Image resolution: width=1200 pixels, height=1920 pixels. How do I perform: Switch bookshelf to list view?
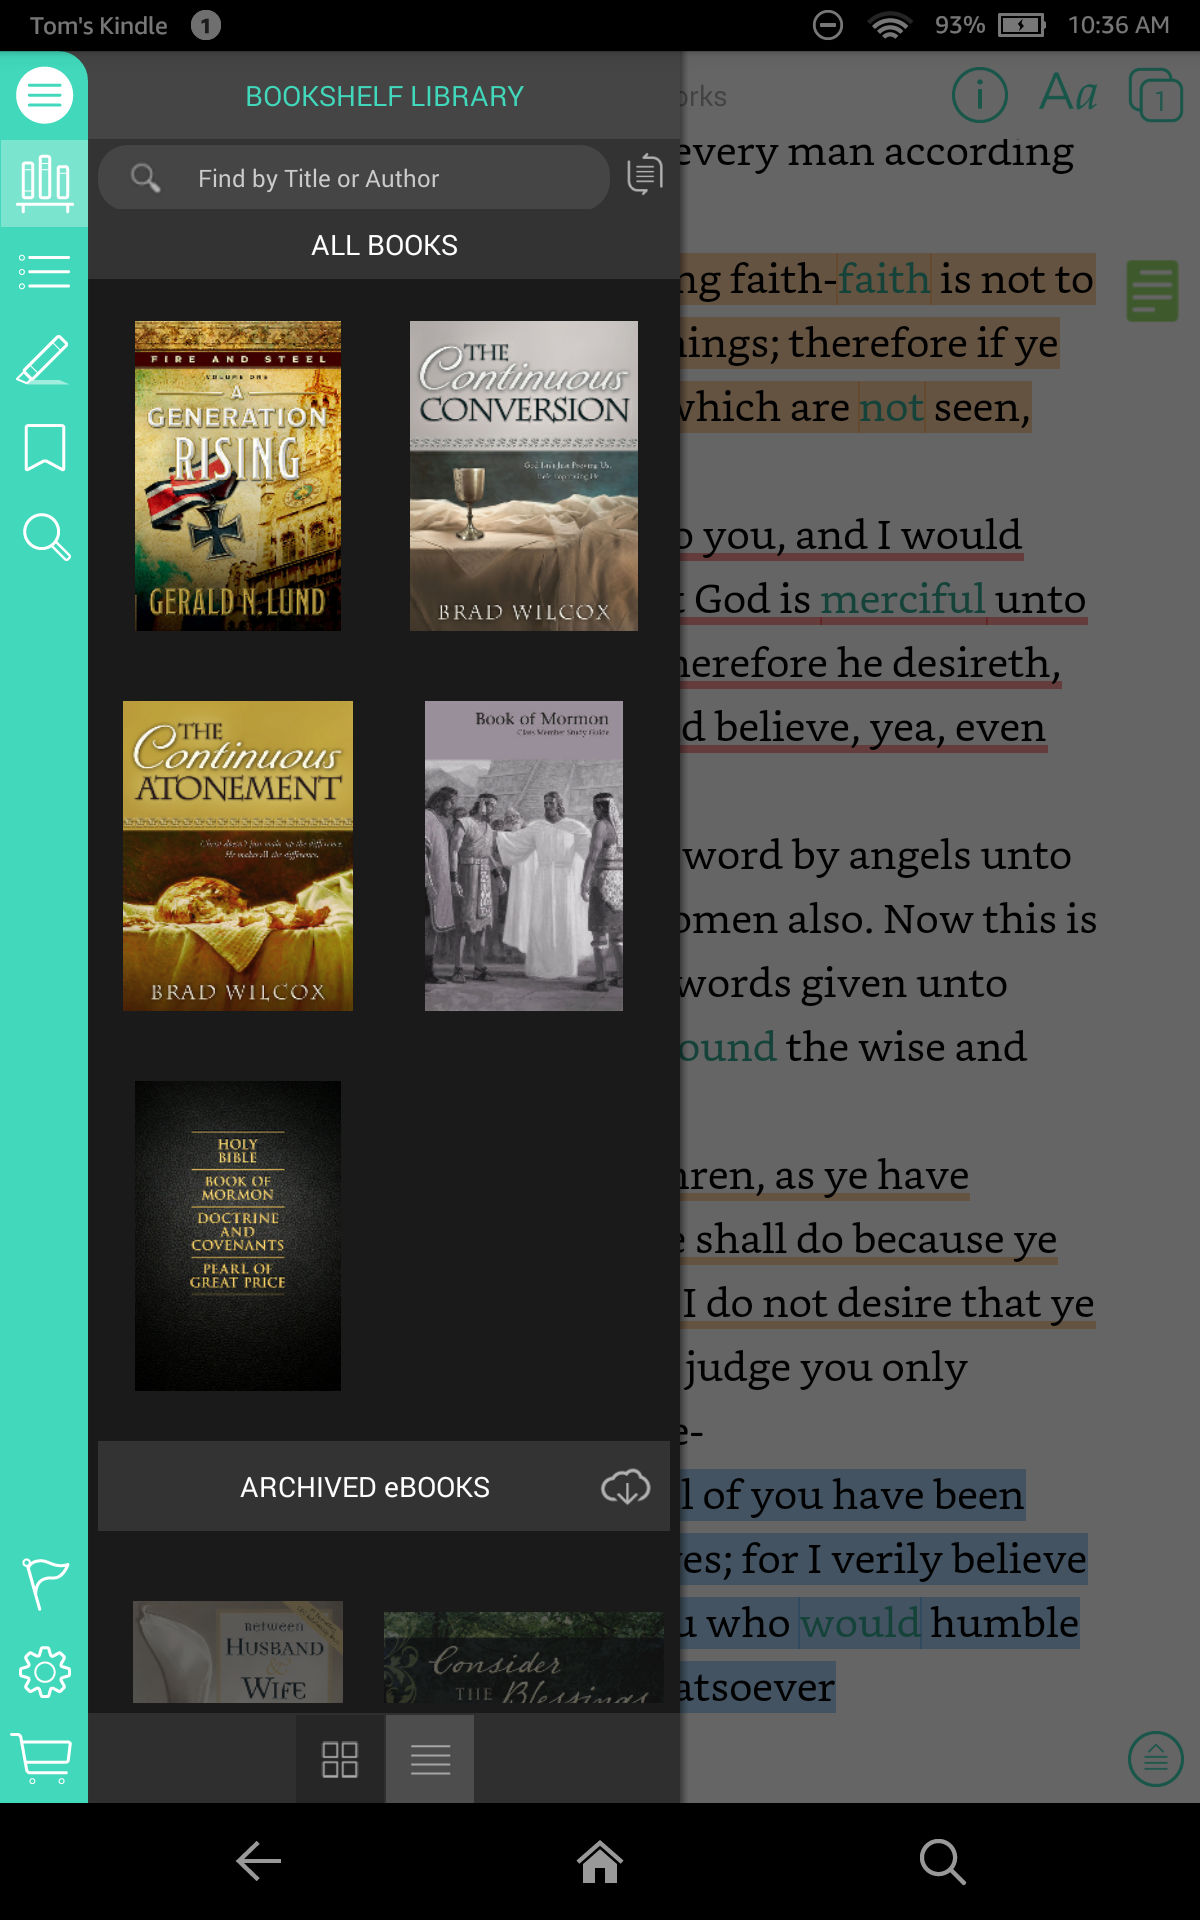pos(430,1759)
